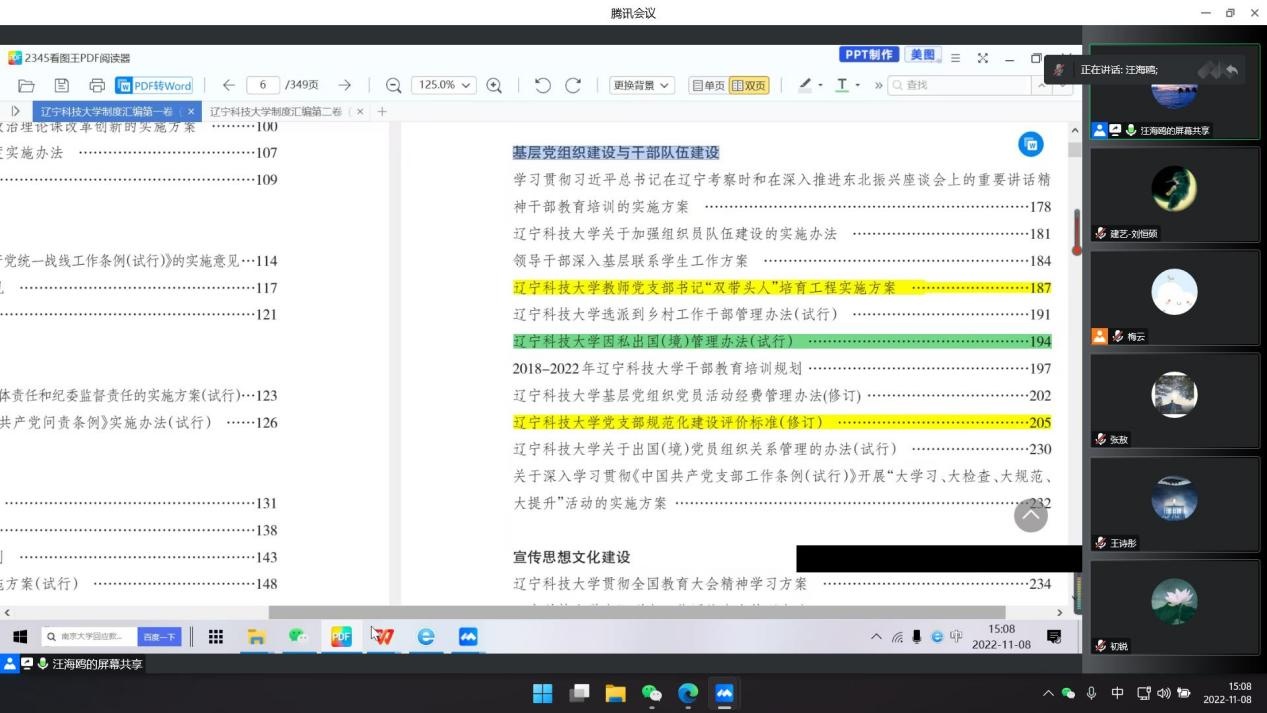Viewport: 1267px width, 713px height.
Task: Go to previous page with left arrow
Action: [x=228, y=86]
